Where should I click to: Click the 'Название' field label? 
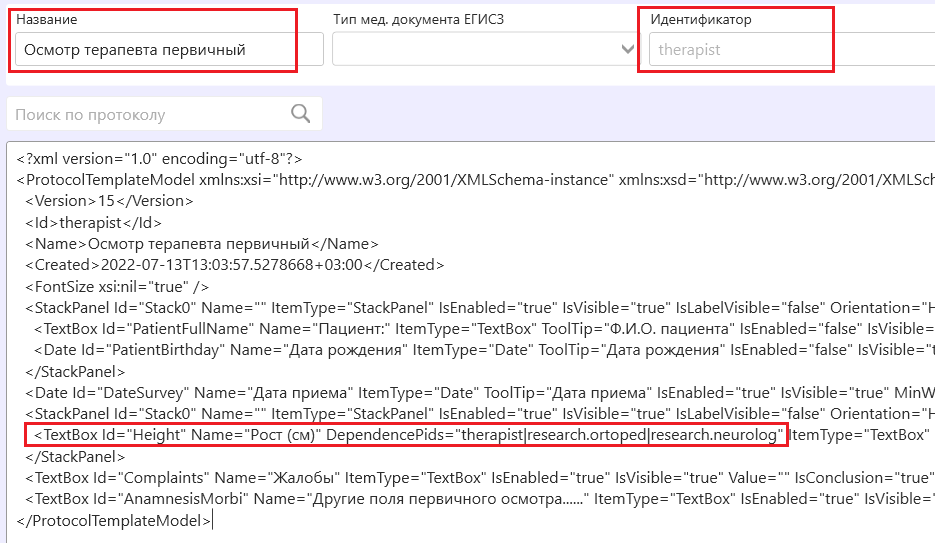pos(47,19)
